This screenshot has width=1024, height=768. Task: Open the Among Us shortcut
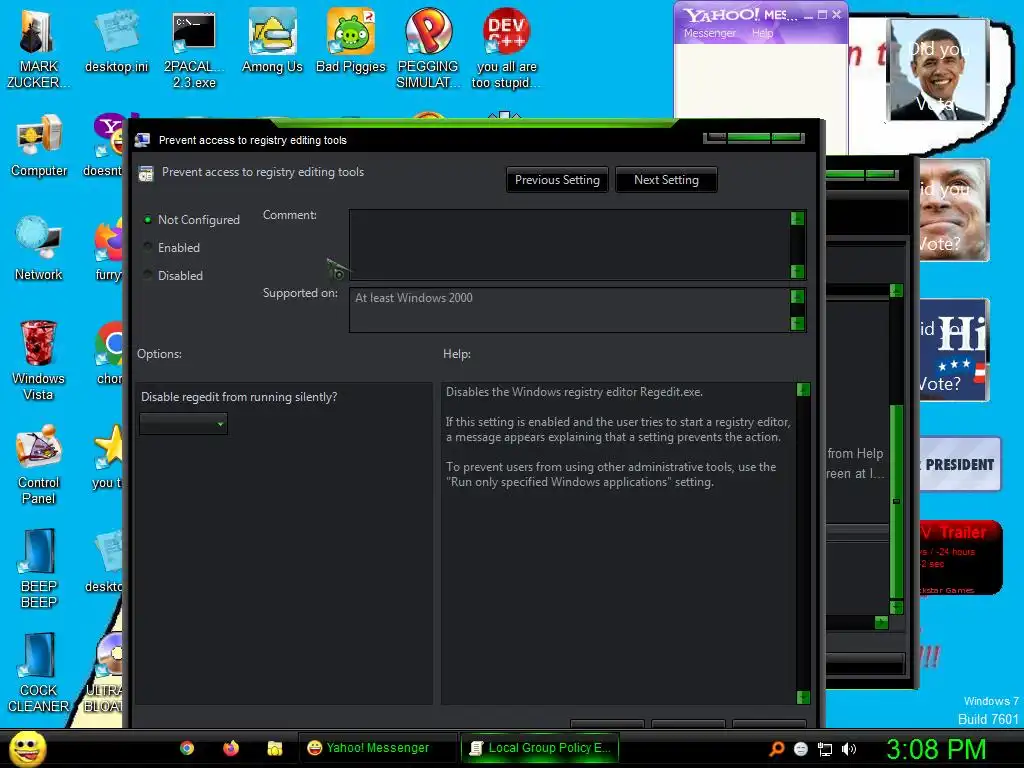272,41
